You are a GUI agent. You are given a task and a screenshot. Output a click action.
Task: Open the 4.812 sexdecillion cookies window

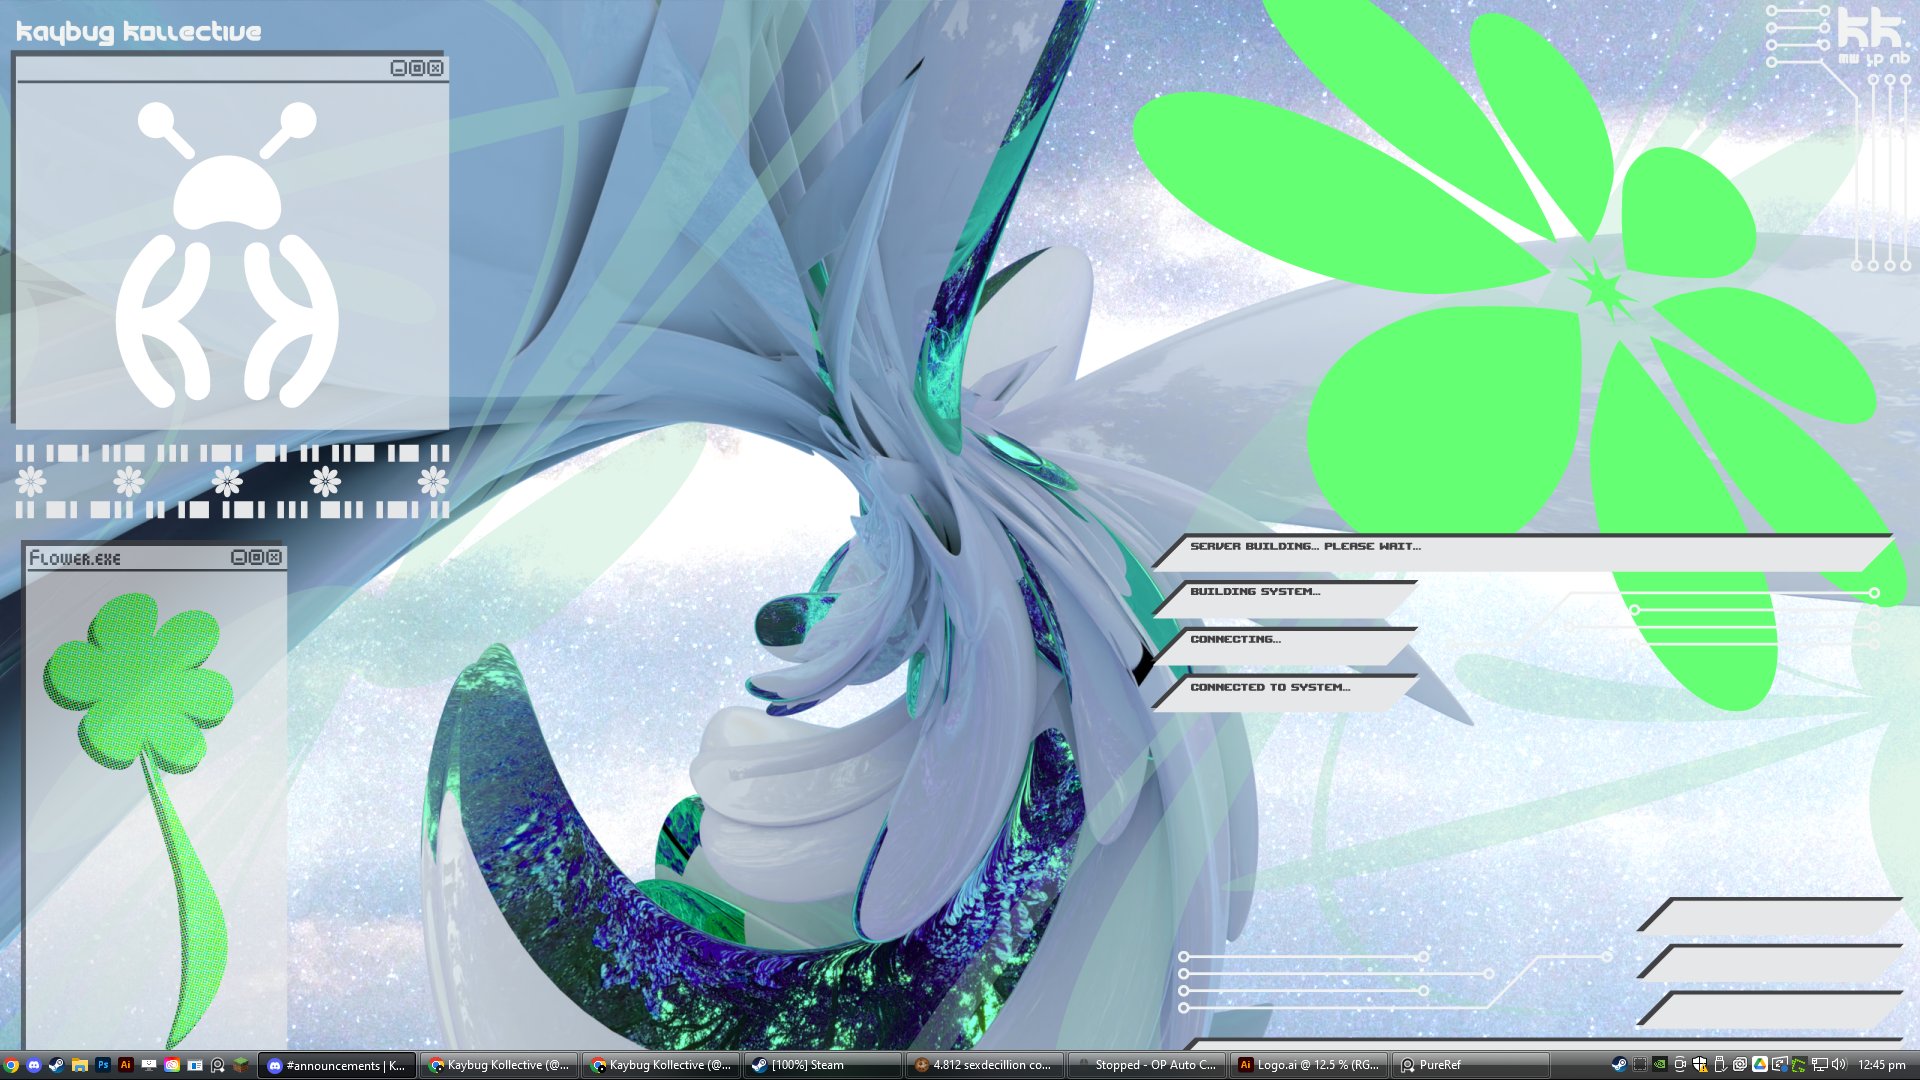pos(986,1065)
